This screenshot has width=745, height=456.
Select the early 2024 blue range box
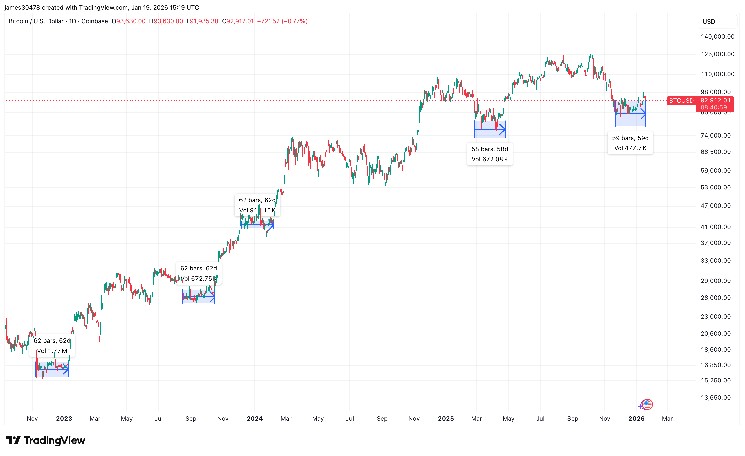[256, 222]
